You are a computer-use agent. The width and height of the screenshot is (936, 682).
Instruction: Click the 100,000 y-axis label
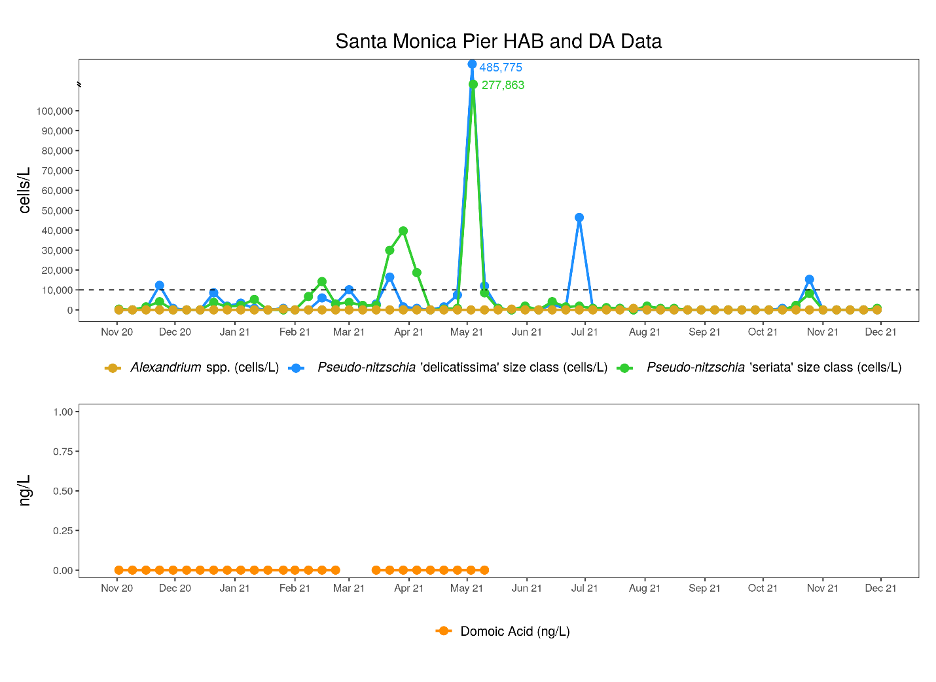[54, 111]
